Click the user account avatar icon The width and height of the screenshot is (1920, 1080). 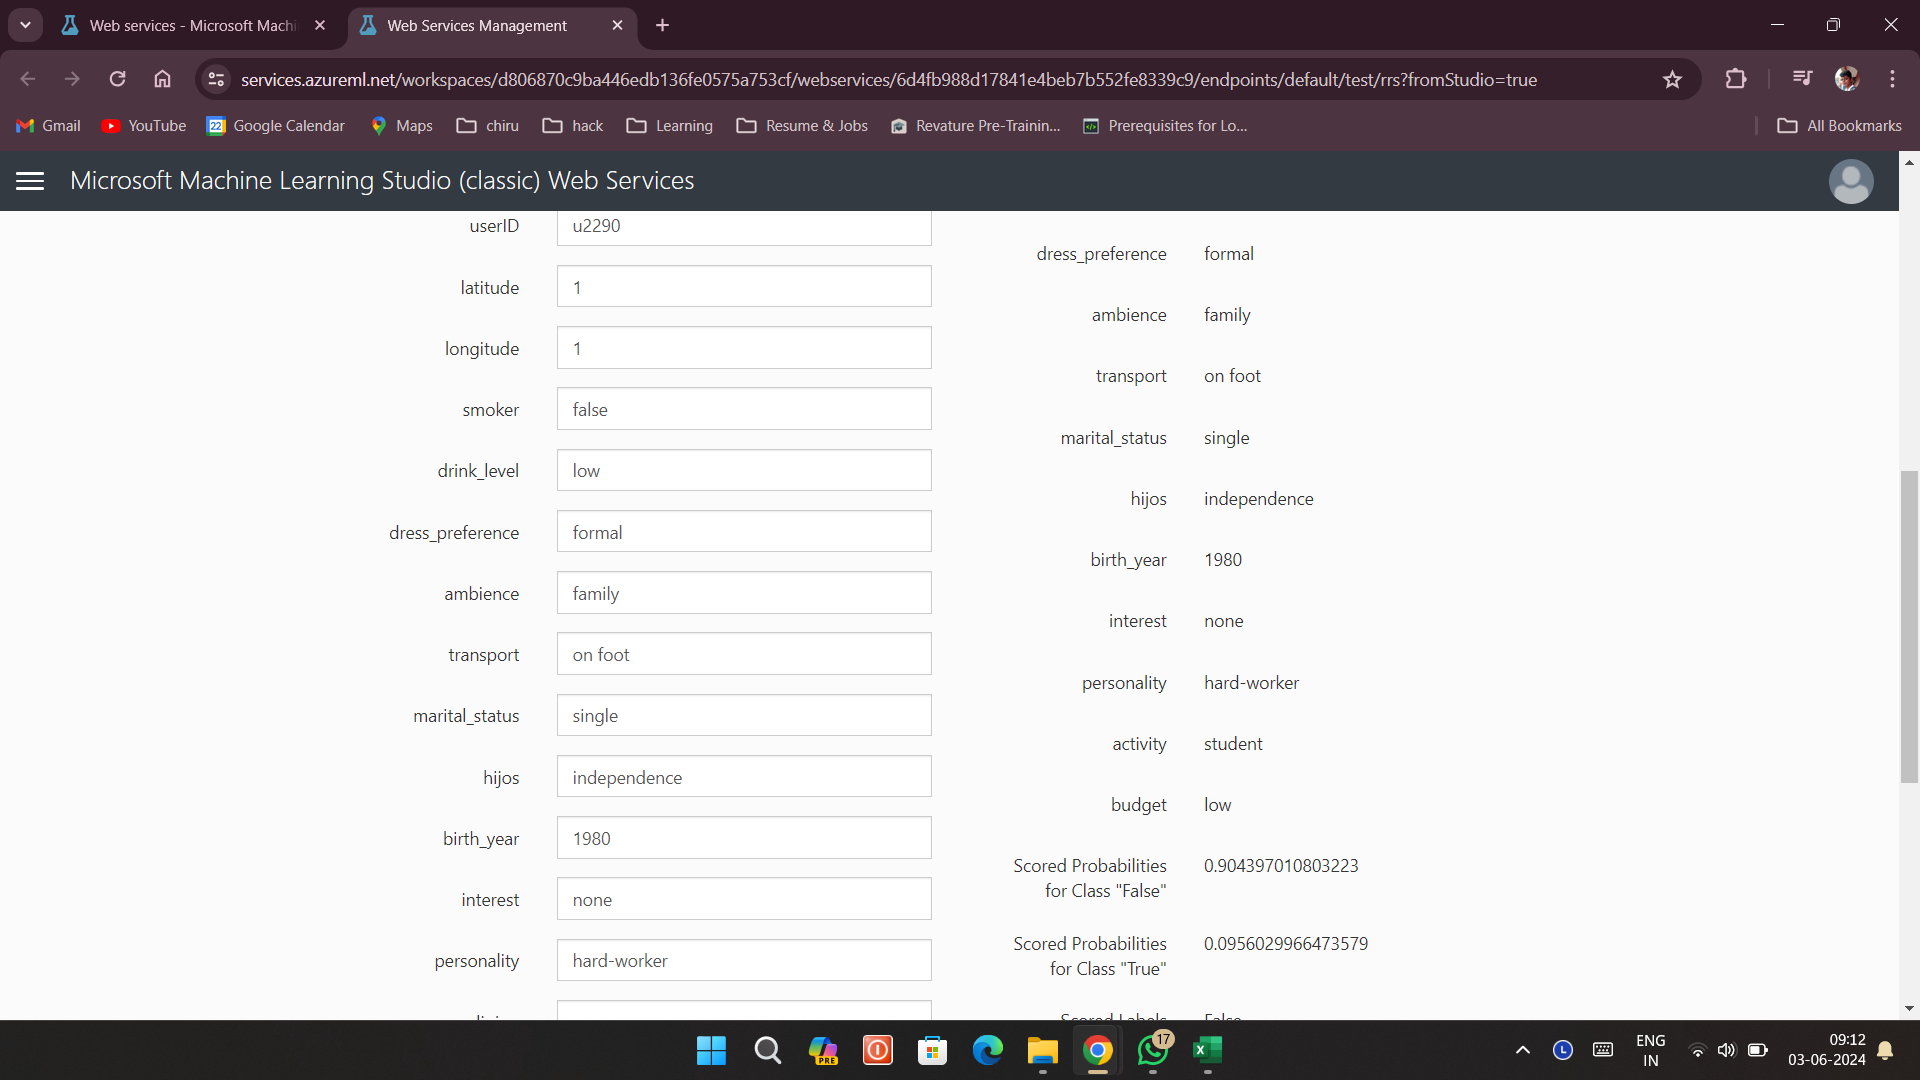(x=1851, y=181)
